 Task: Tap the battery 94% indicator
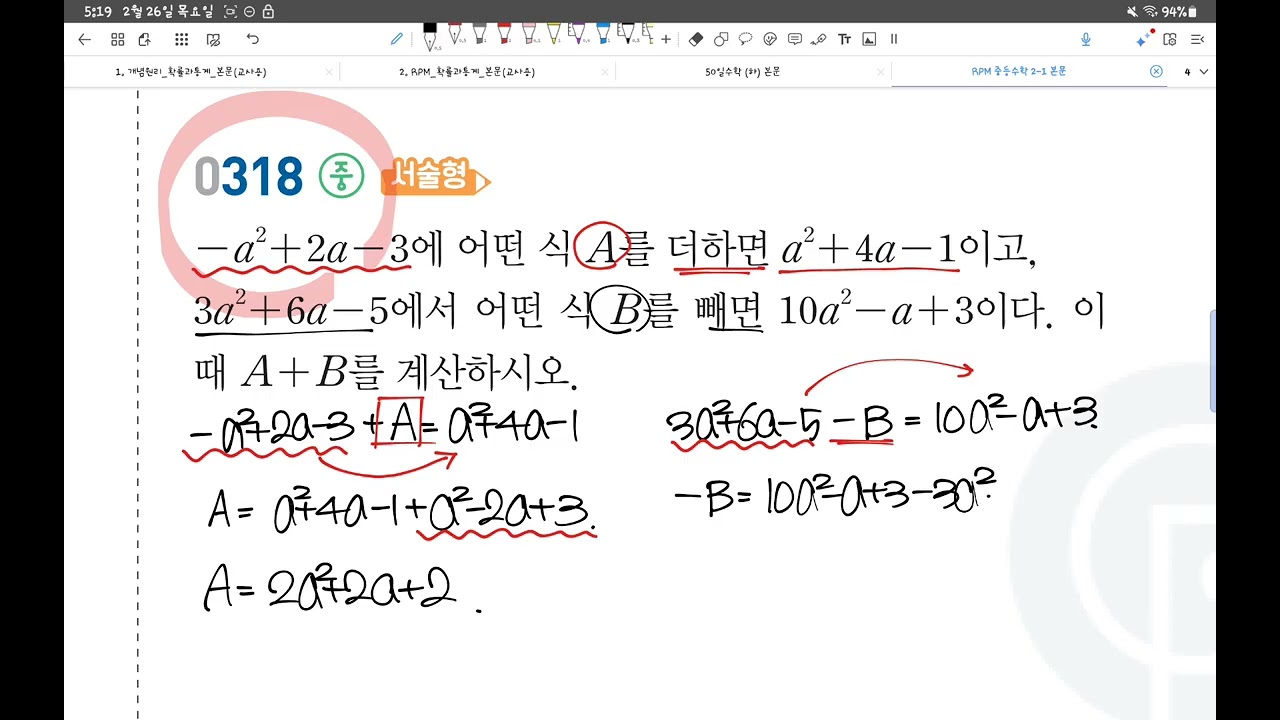(1177, 12)
